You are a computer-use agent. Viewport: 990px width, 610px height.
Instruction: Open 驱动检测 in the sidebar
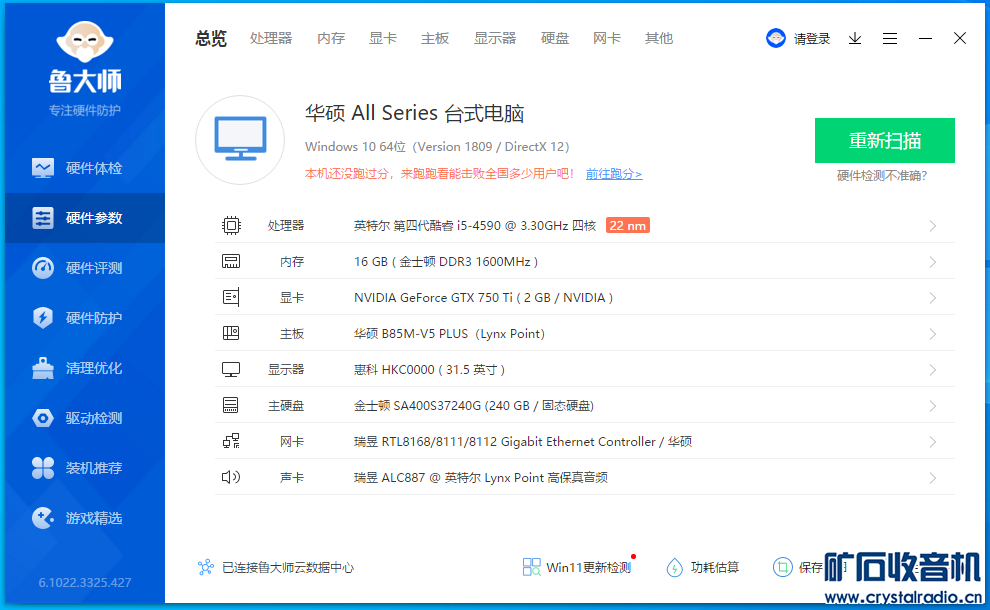coord(85,418)
